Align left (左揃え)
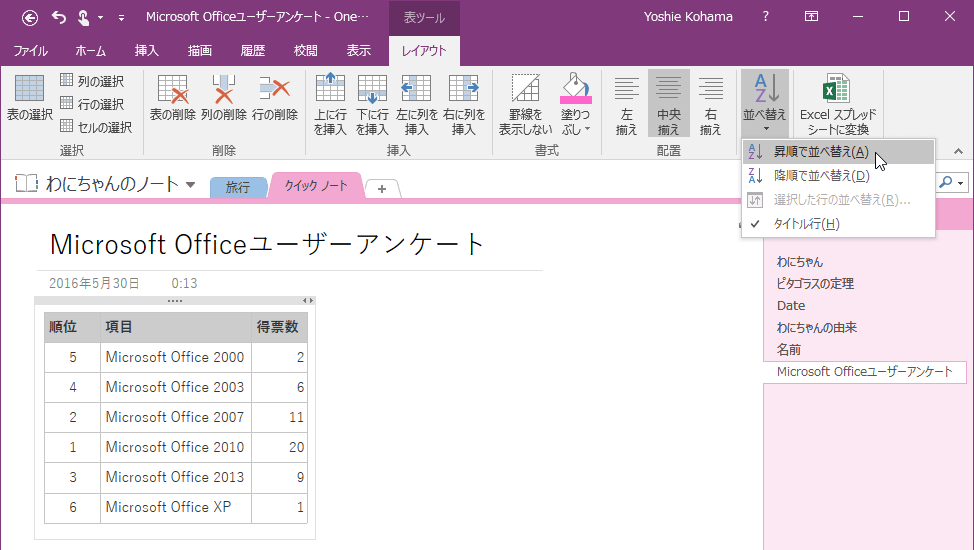 (x=627, y=104)
